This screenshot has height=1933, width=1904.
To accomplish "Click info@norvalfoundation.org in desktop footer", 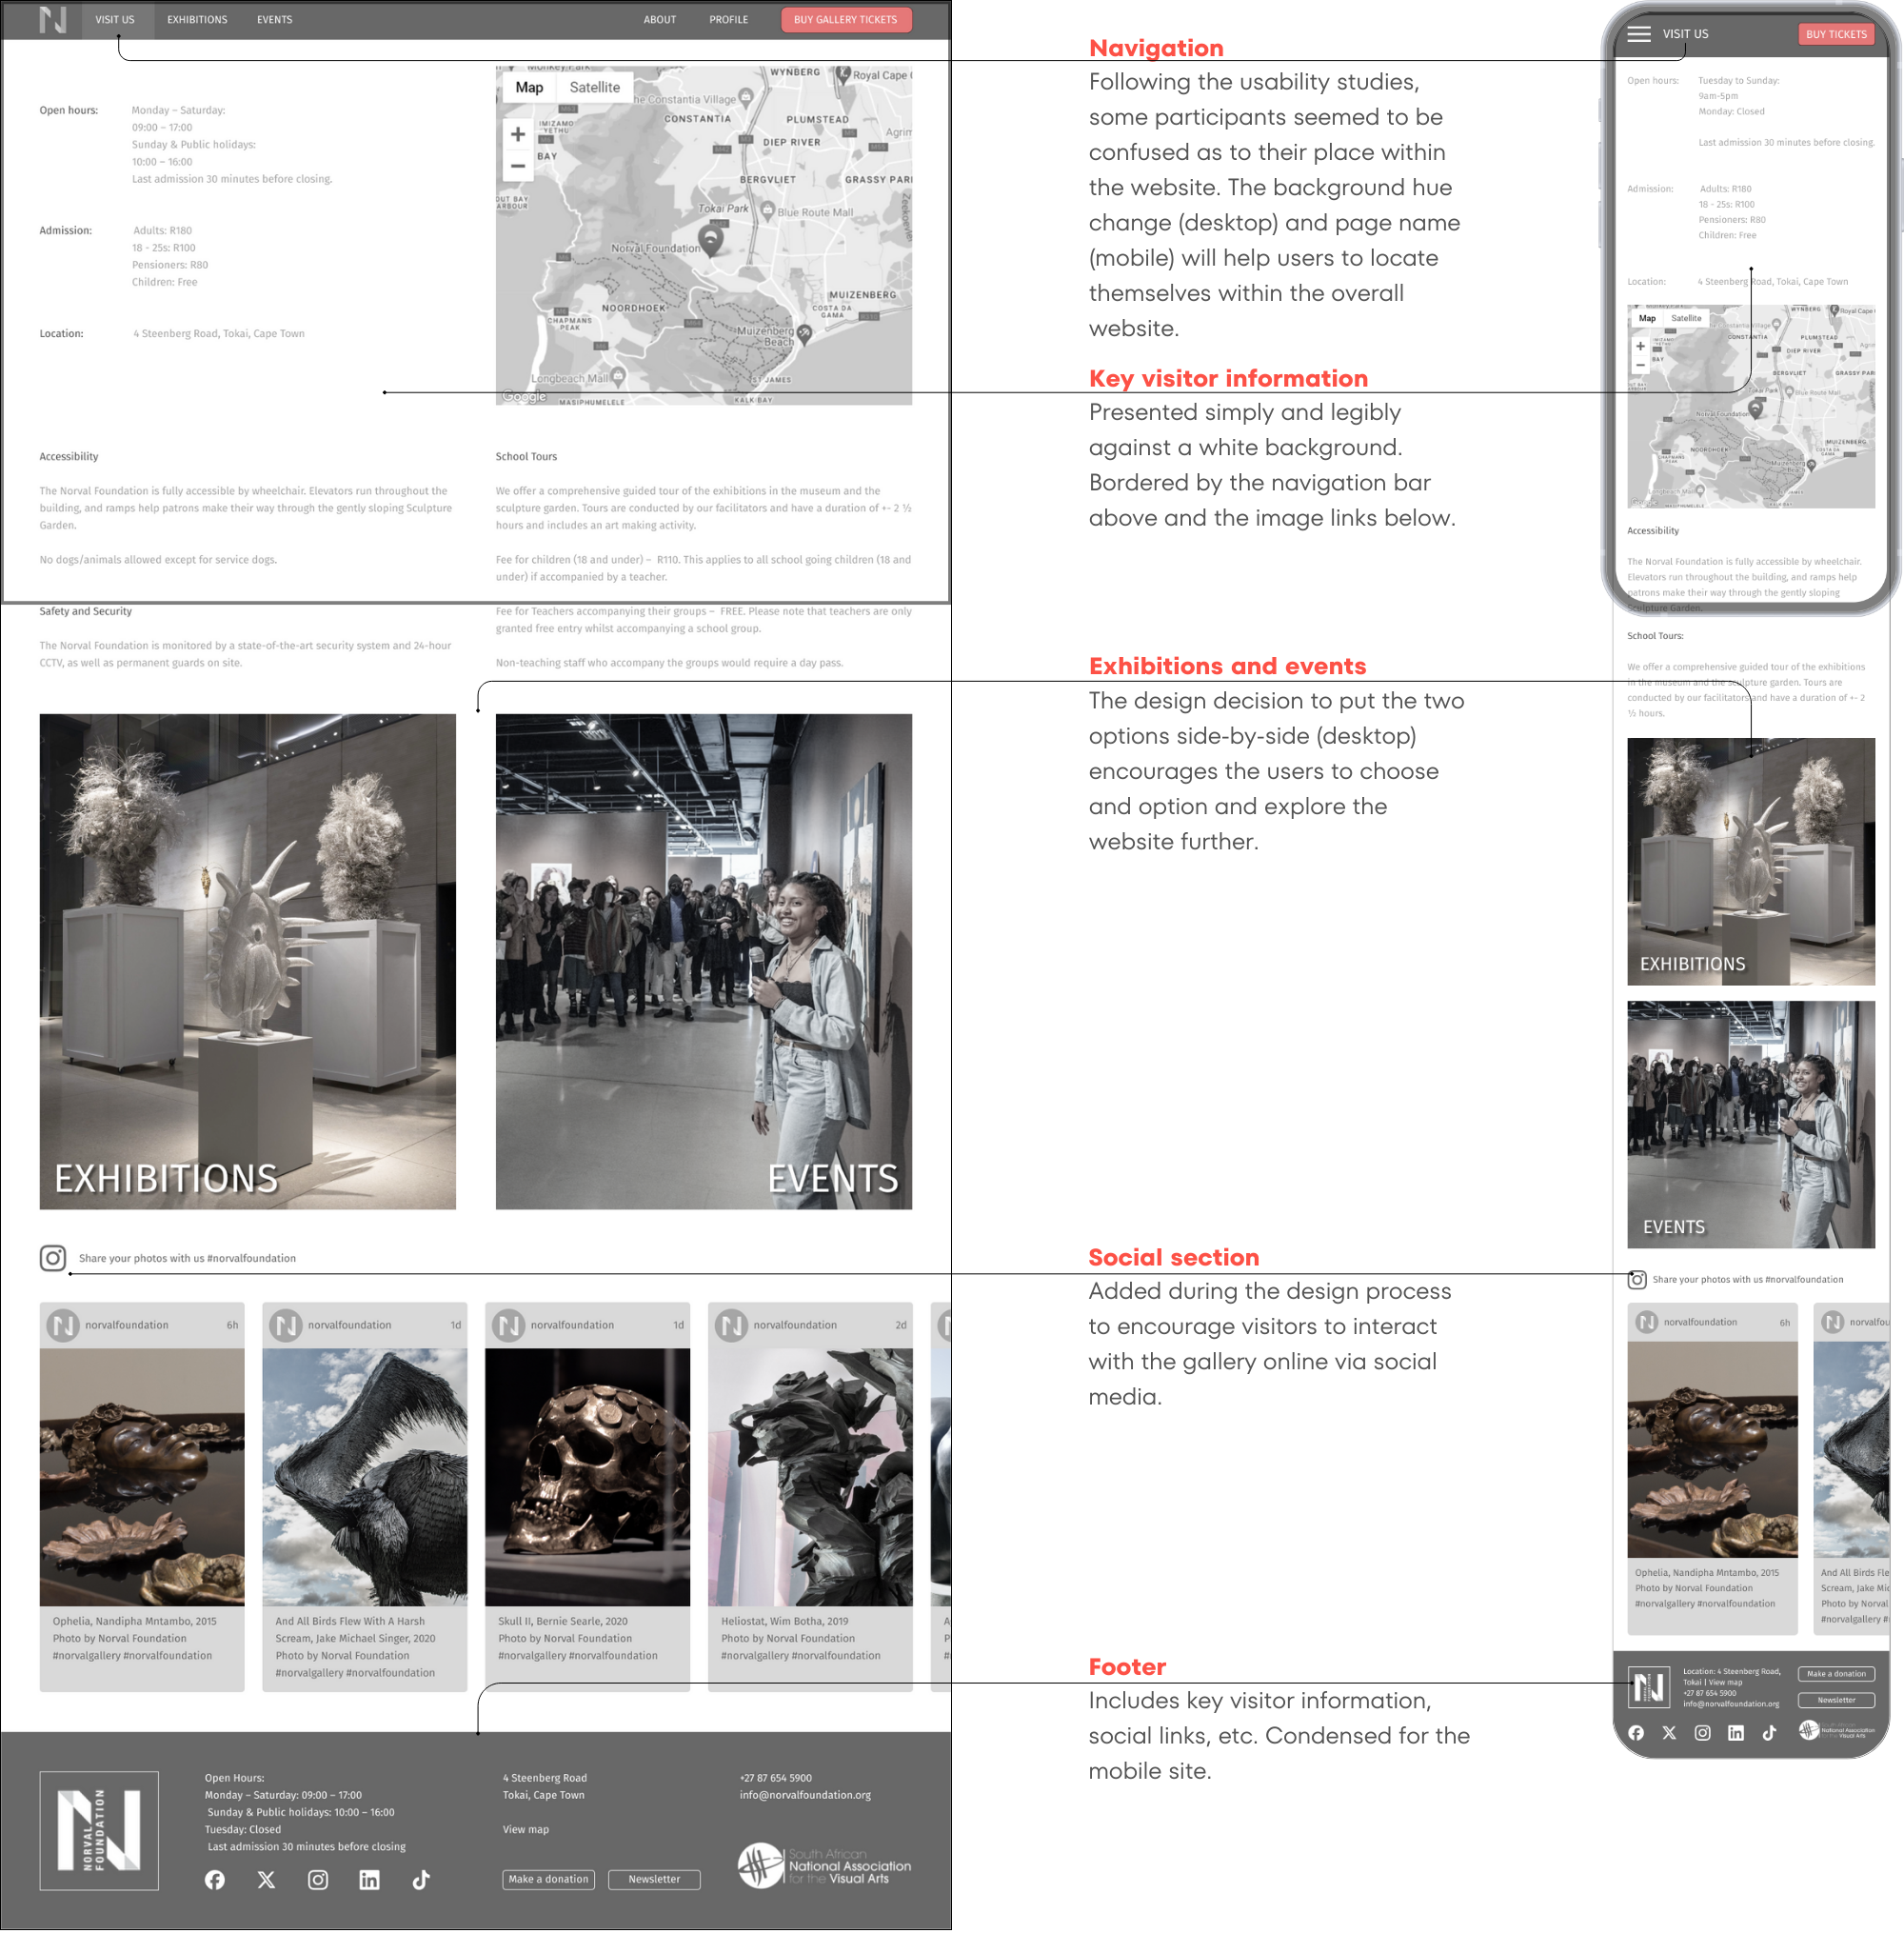I will (x=805, y=1795).
